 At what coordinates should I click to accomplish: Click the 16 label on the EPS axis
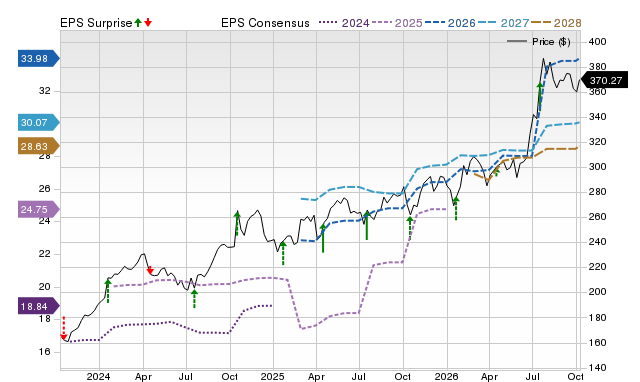click(x=45, y=352)
